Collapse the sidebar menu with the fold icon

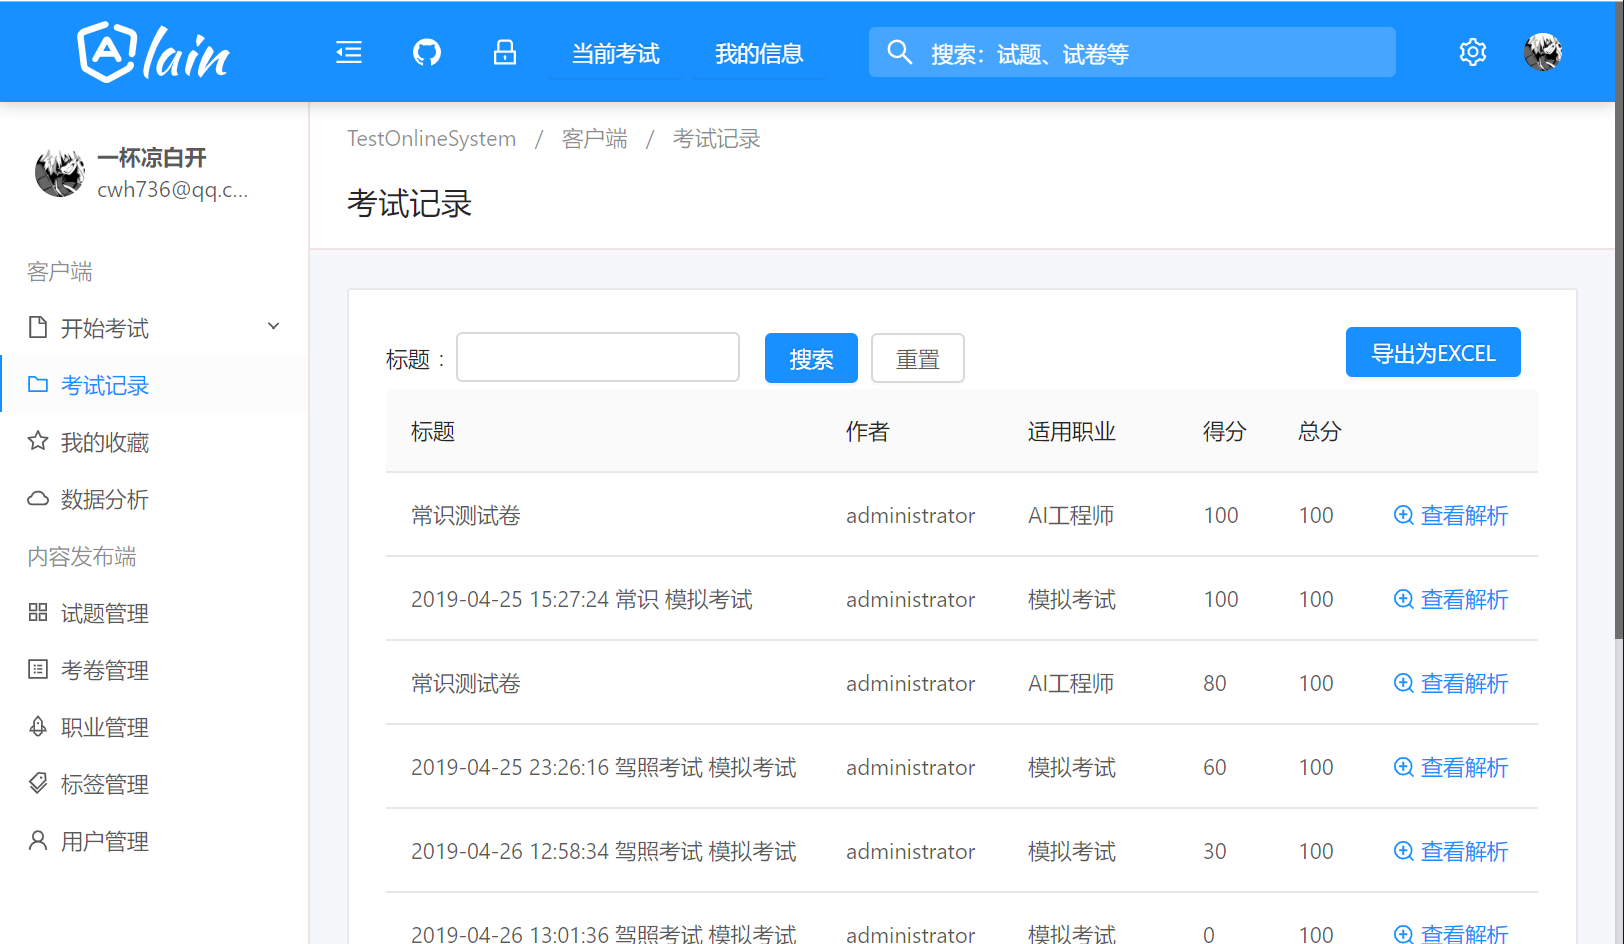(x=349, y=52)
